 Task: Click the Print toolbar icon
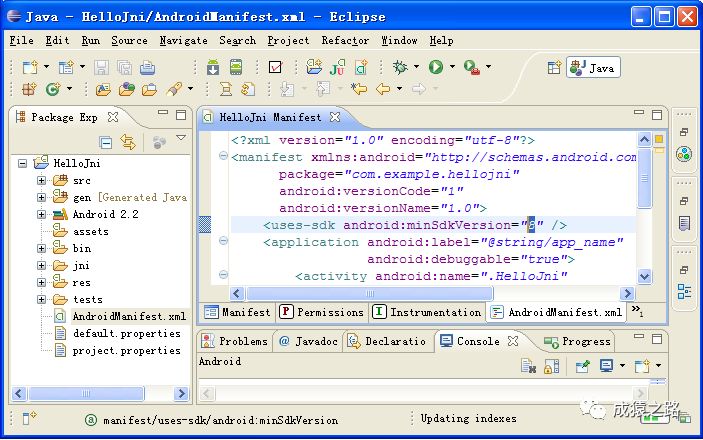(148, 67)
